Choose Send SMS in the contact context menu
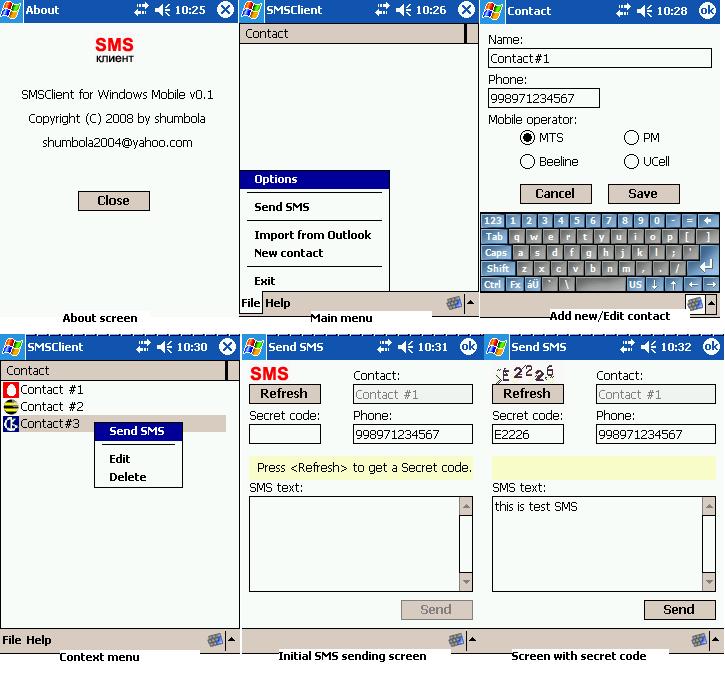The image size is (725, 674). [138, 431]
